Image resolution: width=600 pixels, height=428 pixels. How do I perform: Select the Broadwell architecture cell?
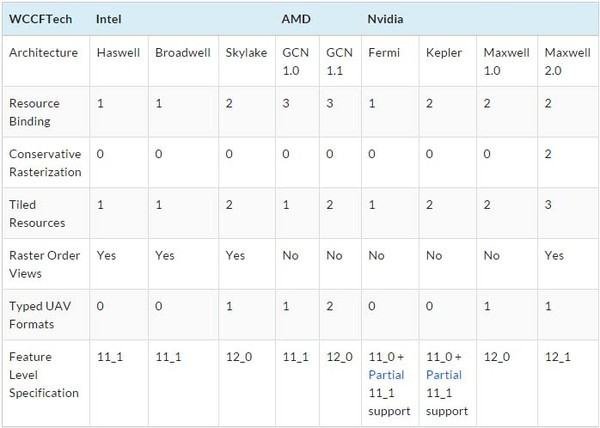click(182, 52)
